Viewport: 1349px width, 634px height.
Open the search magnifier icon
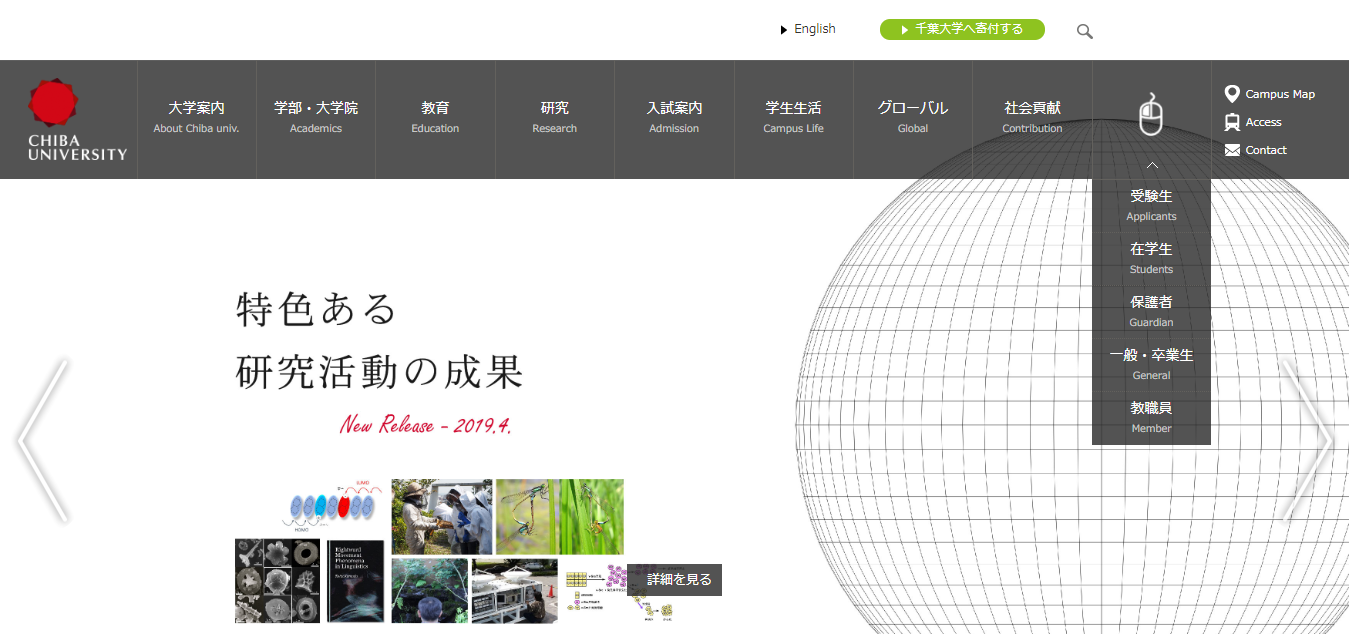[1084, 31]
